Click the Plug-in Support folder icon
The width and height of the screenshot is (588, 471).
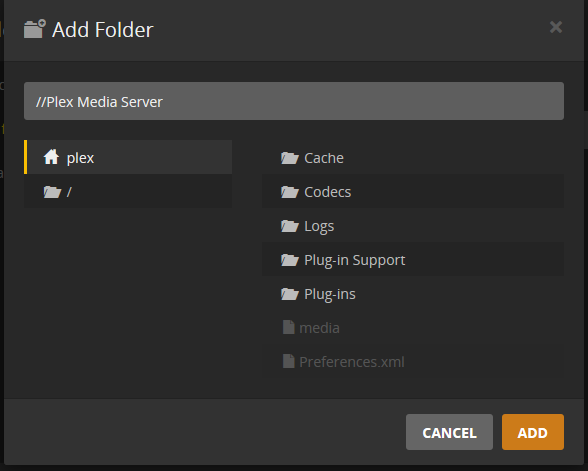click(290, 260)
